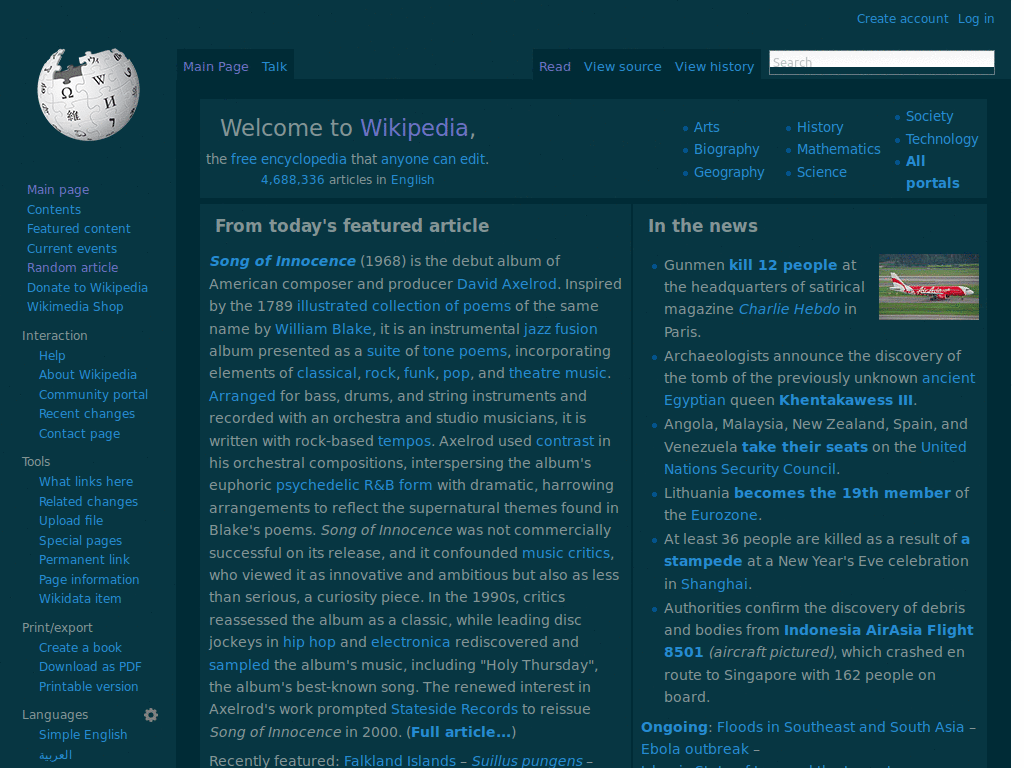
Task: Open the Biography portal link
Action: 726,150
